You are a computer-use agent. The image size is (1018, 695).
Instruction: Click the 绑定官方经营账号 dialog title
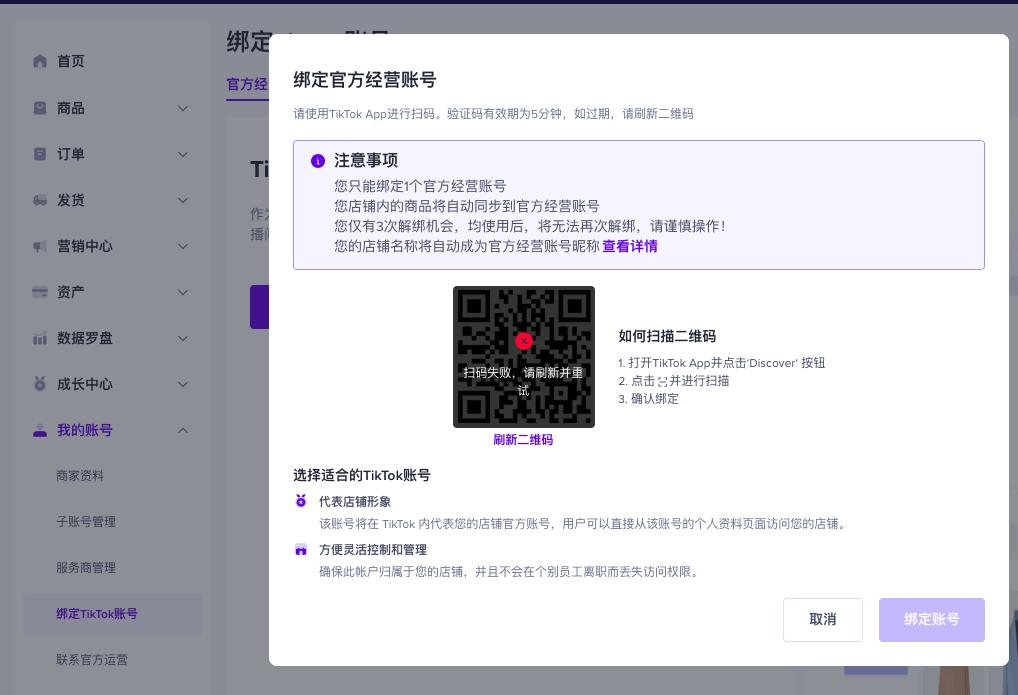365,80
